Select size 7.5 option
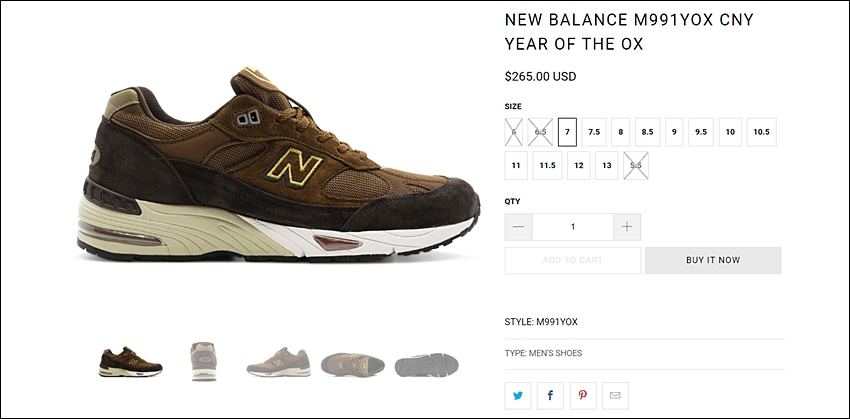 (594, 132)
